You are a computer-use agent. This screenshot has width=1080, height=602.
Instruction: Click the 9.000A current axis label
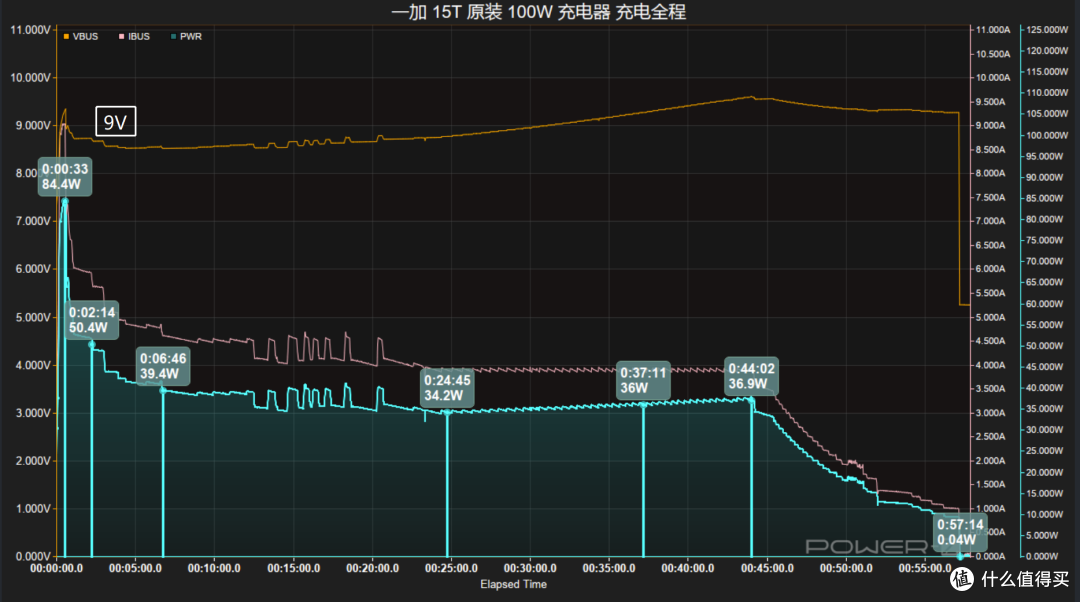tap(990, 125)
